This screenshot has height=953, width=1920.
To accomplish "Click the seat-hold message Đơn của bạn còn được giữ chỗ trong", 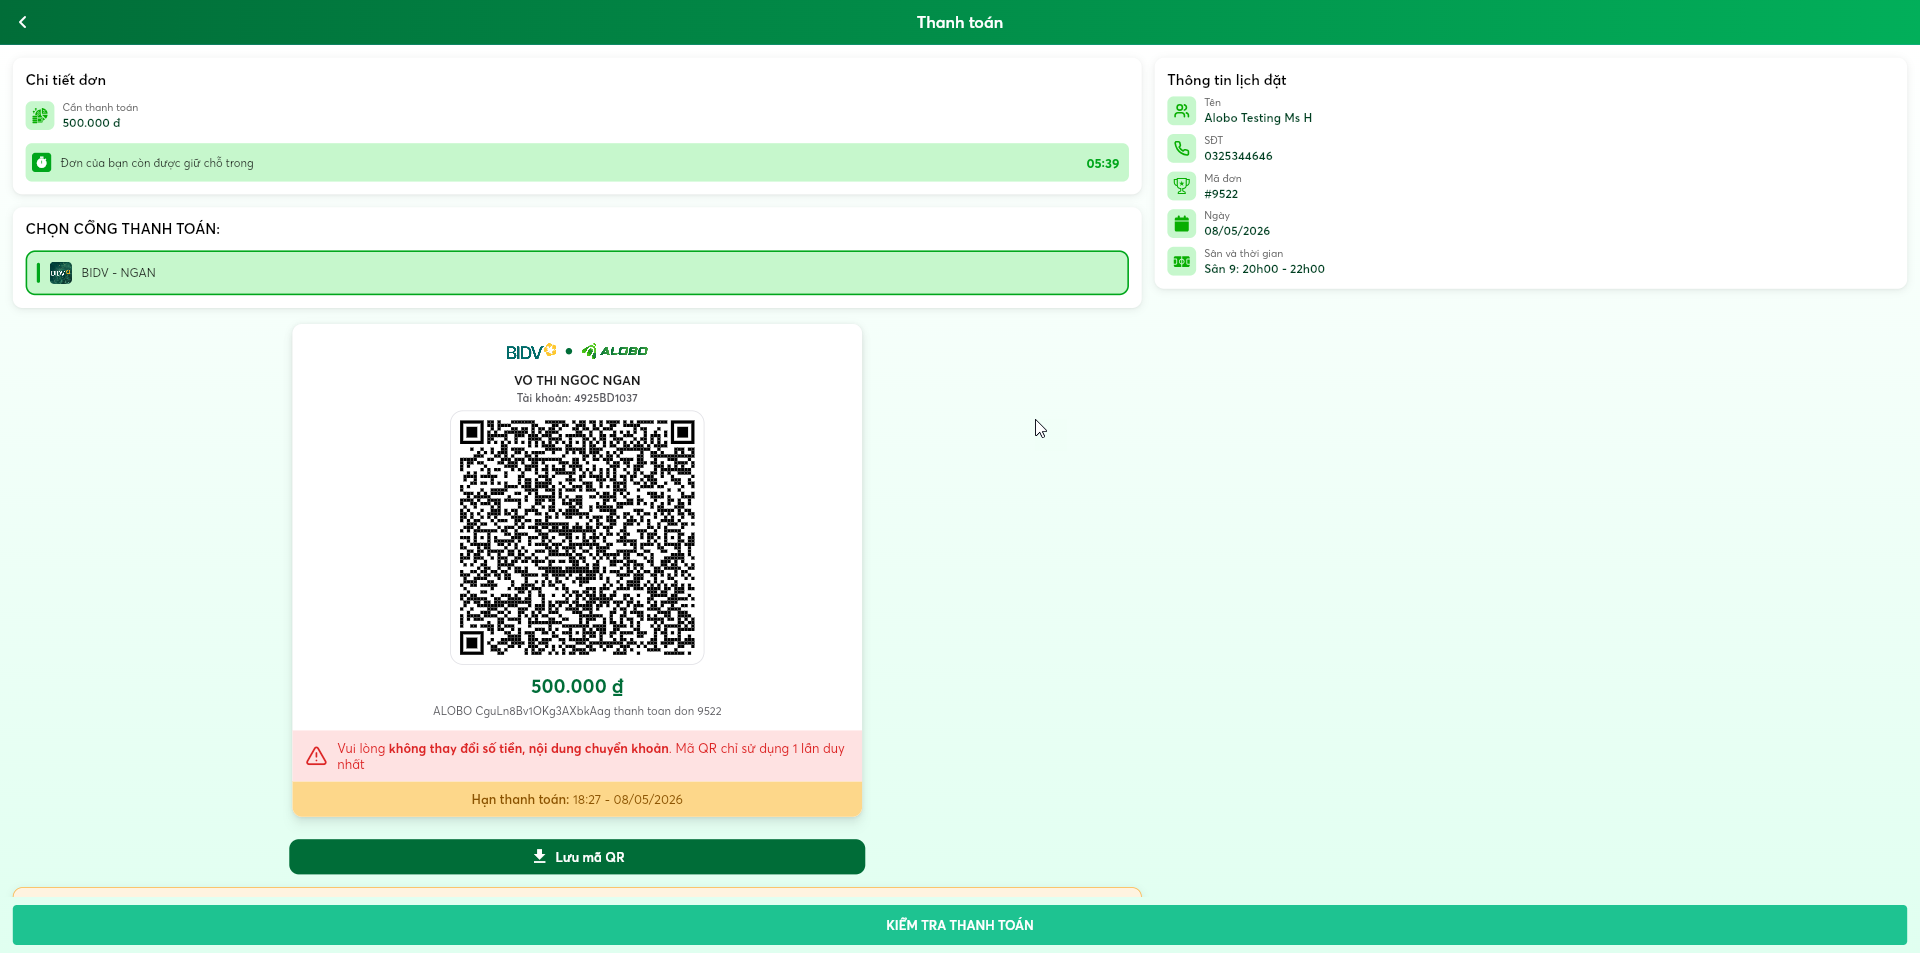I will coord(157,163).
